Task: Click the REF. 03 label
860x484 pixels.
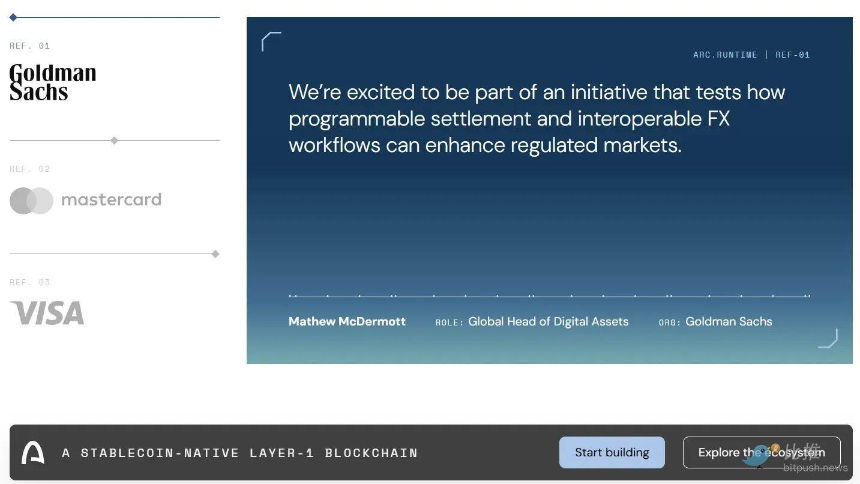Action: click(x=30, y=283)
